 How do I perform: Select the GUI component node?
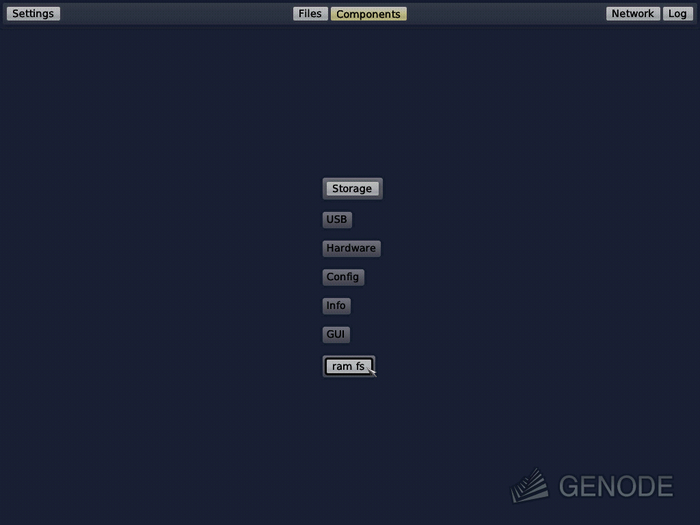click(x=336, y=335)
